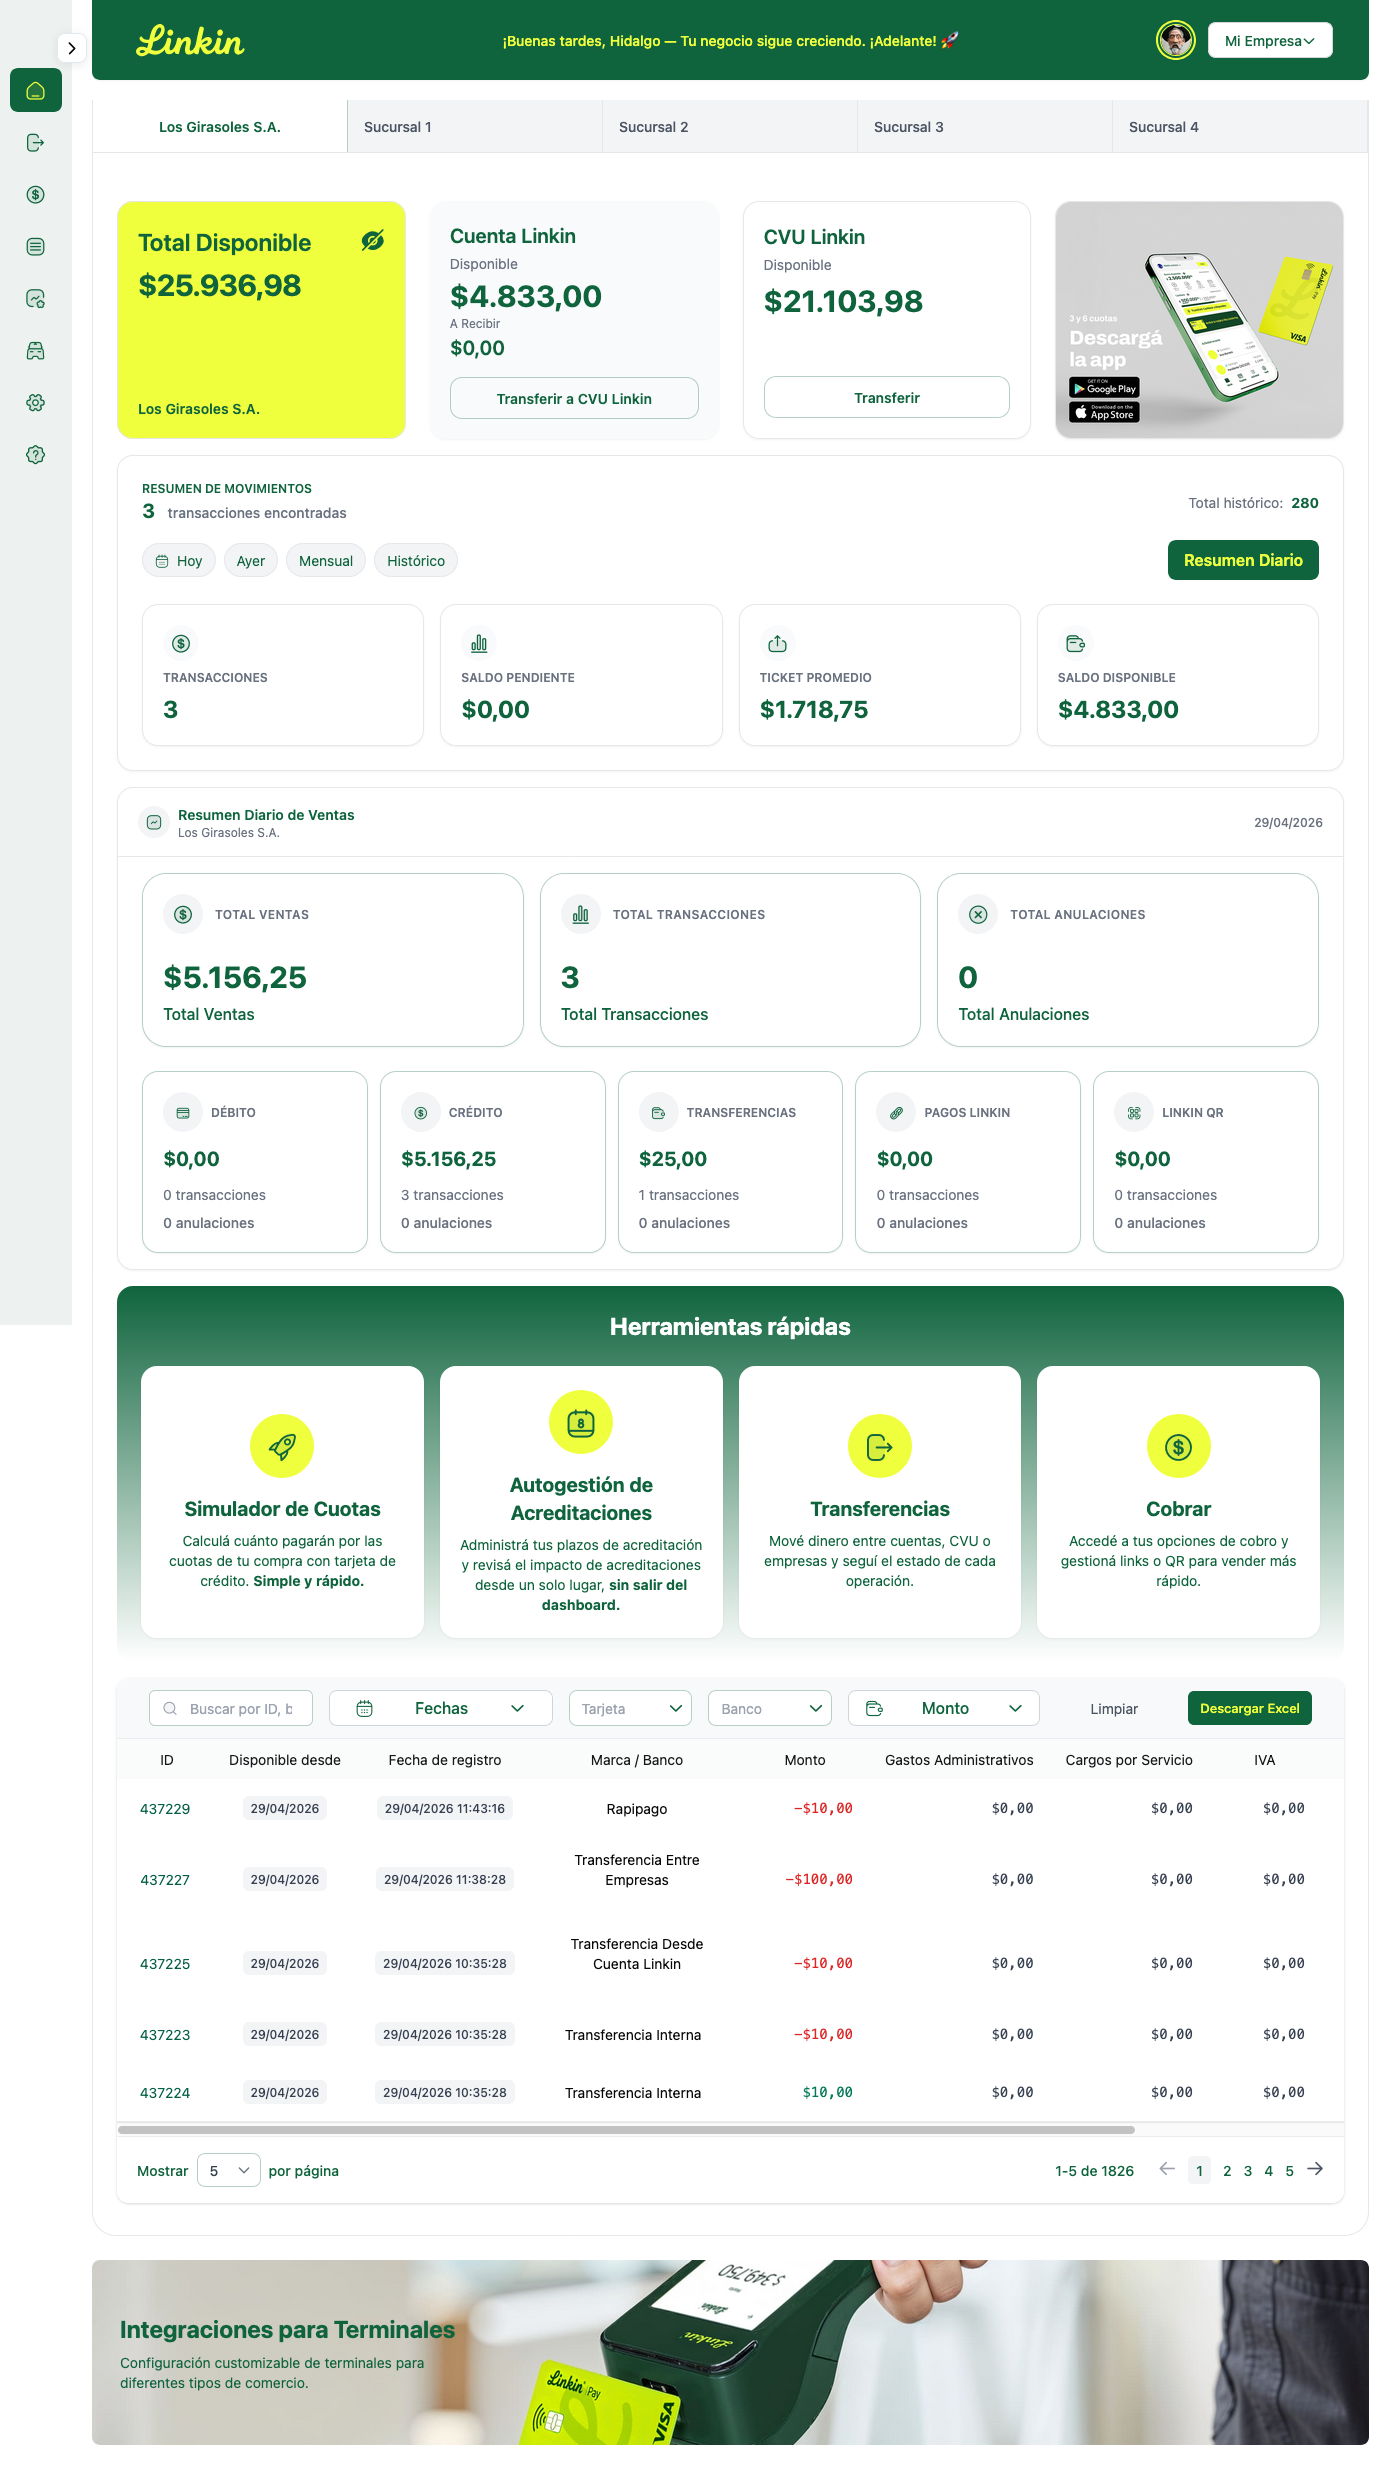Clear the filters with Limpiar

pyautogui.click(x=1114, y=1709)
